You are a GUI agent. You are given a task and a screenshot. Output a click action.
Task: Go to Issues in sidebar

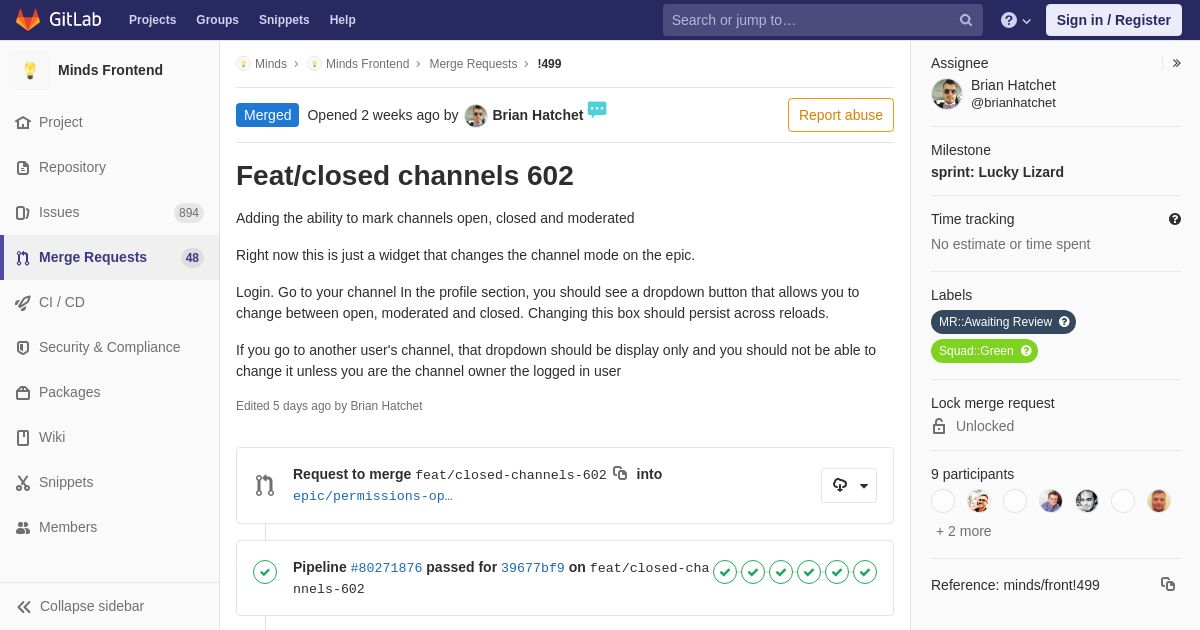(x=59, y=212)
